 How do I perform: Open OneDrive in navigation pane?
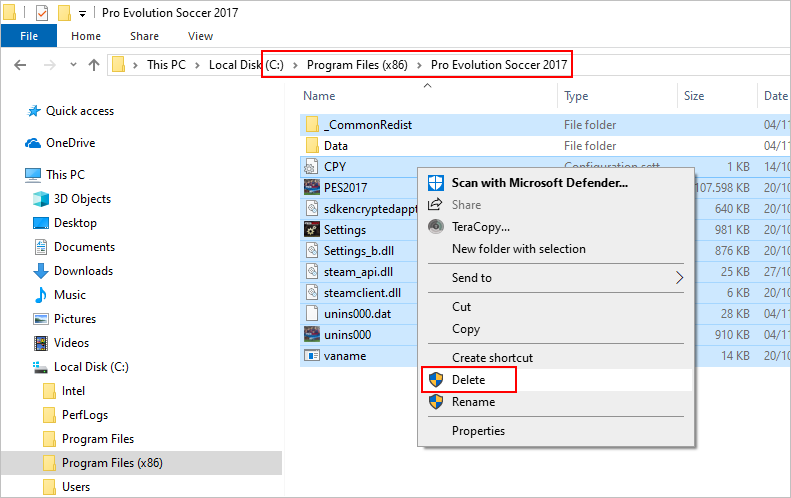71,143
